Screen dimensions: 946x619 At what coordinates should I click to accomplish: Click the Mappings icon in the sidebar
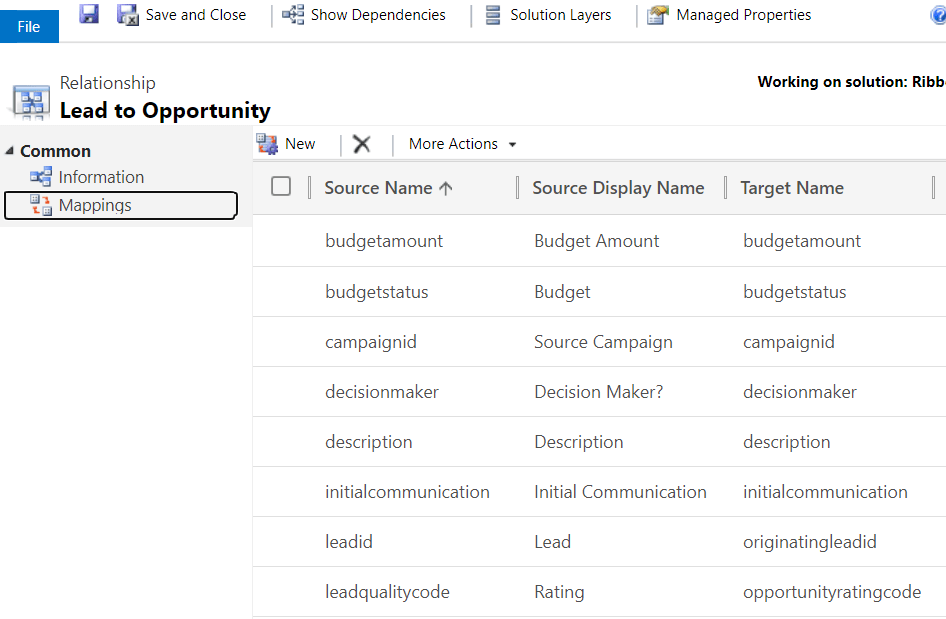pos(41,205)
